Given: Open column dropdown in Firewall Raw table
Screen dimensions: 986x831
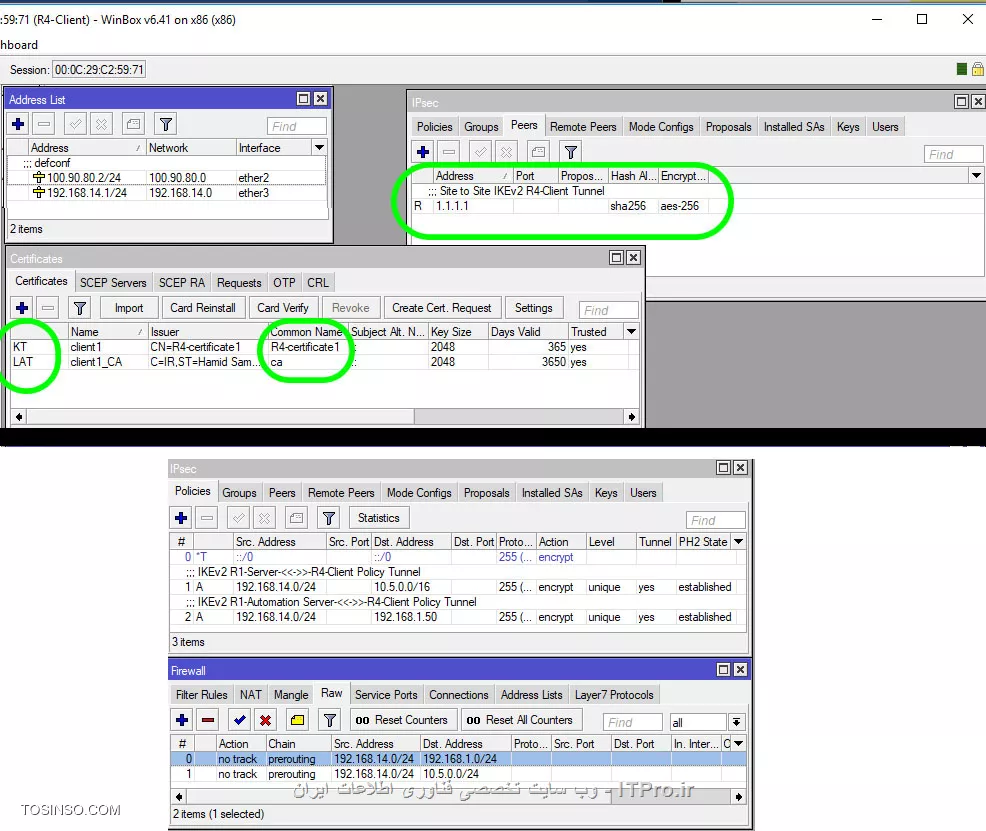Looking at the screenshot, I should click(x=739, y=743).
